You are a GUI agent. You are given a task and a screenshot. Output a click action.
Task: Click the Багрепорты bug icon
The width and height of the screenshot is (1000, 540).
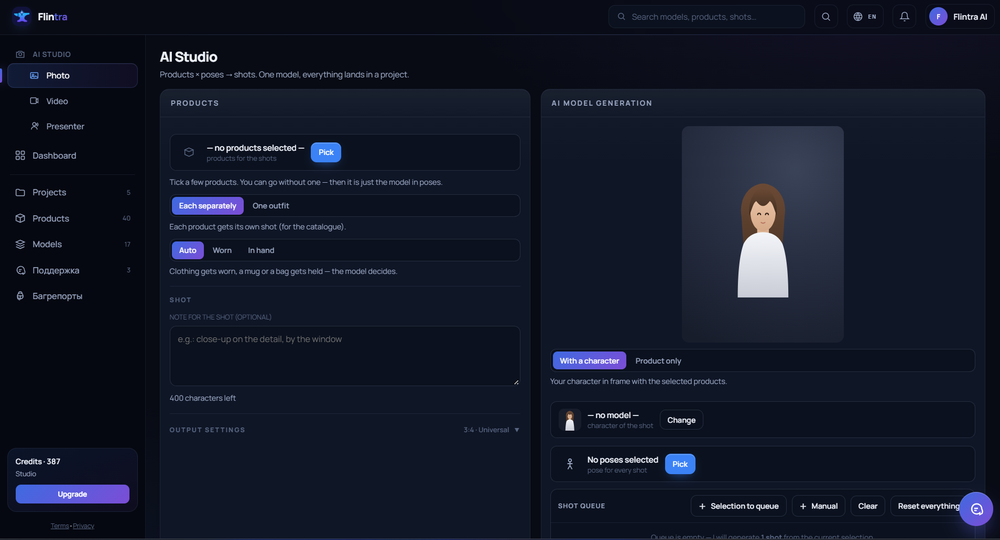(x=20, y=296)
